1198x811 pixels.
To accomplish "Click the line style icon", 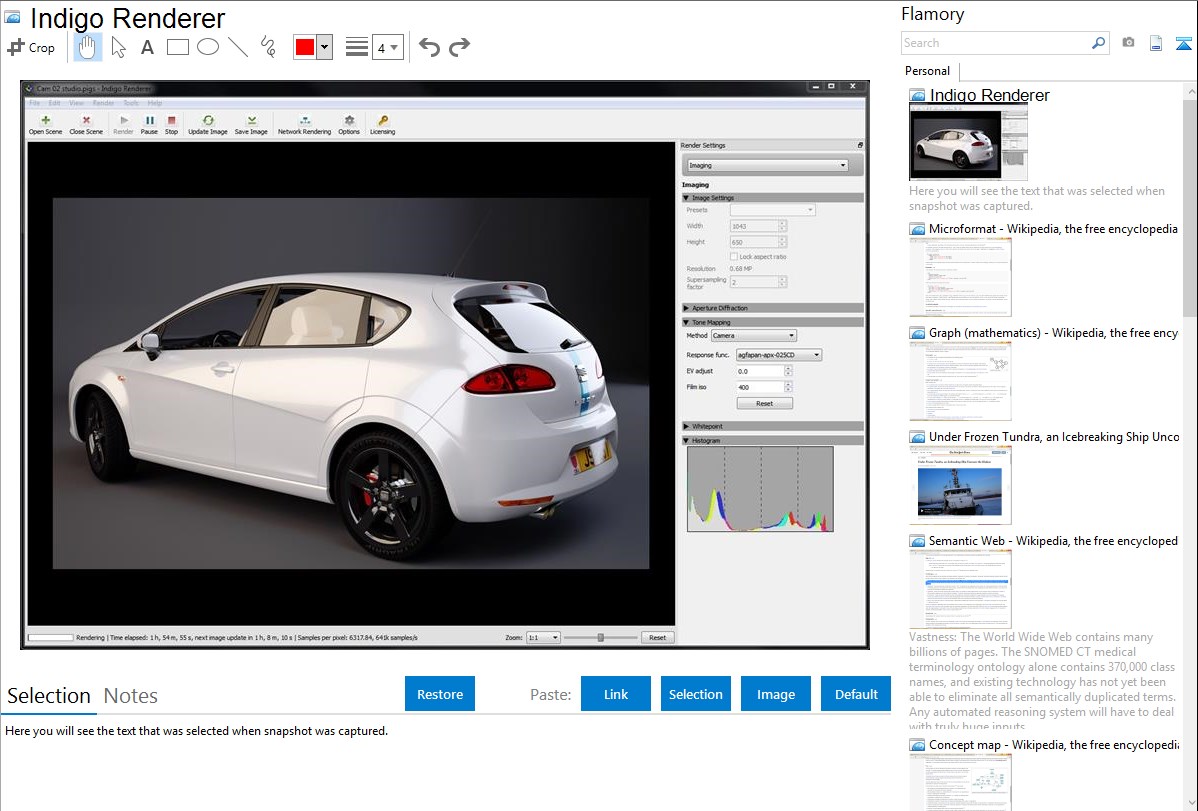I will (356, 47).
